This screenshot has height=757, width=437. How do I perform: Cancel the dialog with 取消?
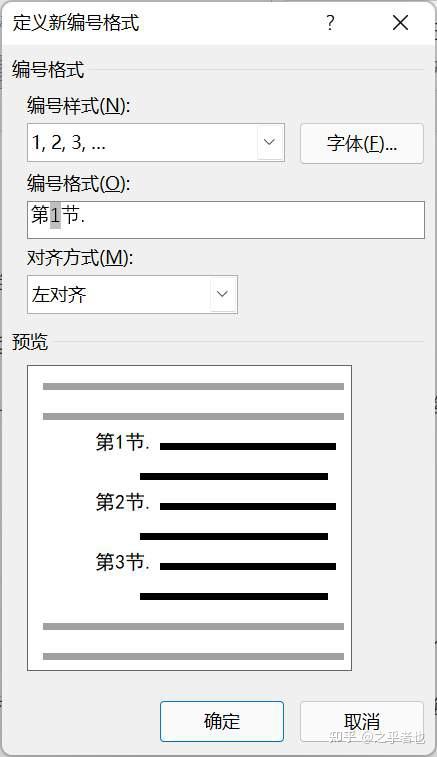362,721
